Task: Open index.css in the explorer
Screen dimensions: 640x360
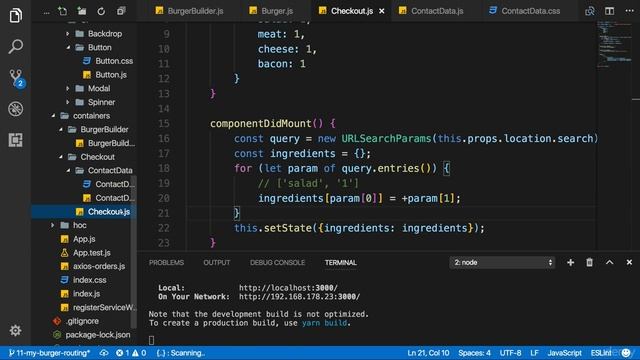Action: pyautogui.click(x=83, y=280)
